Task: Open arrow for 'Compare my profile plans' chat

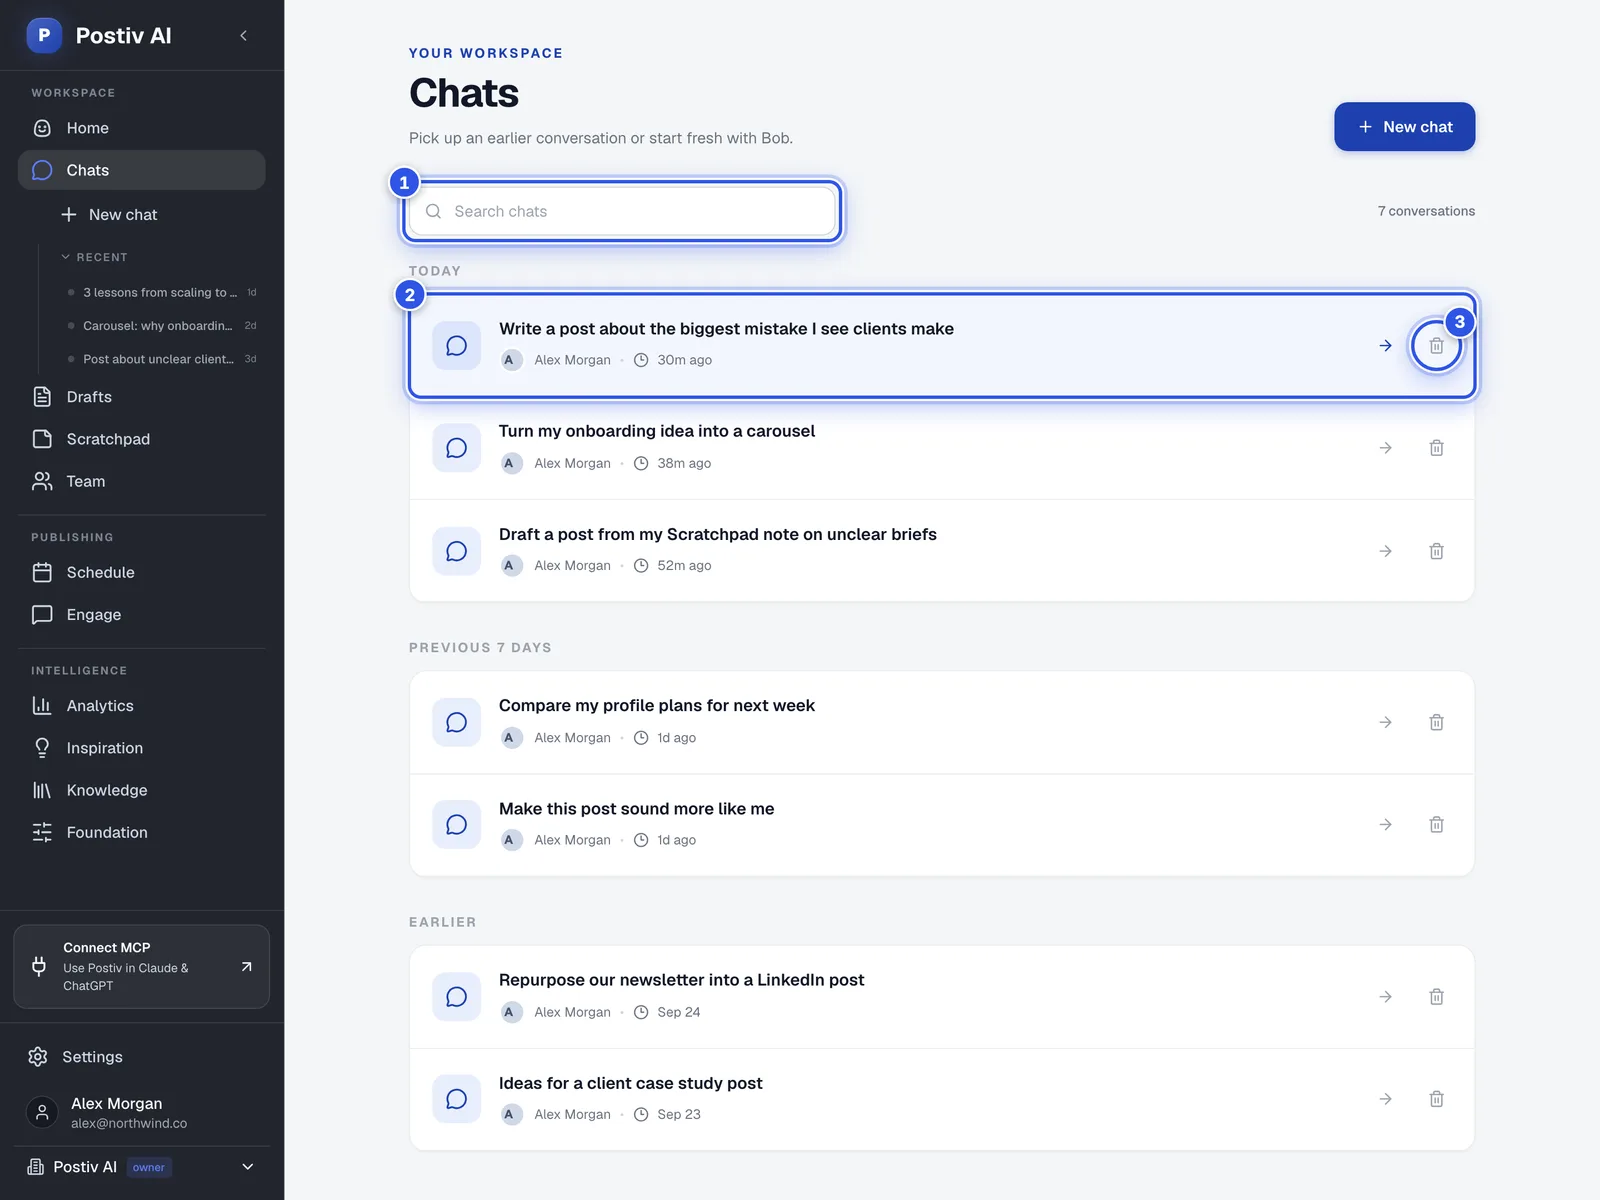Action: [1385, 722]
